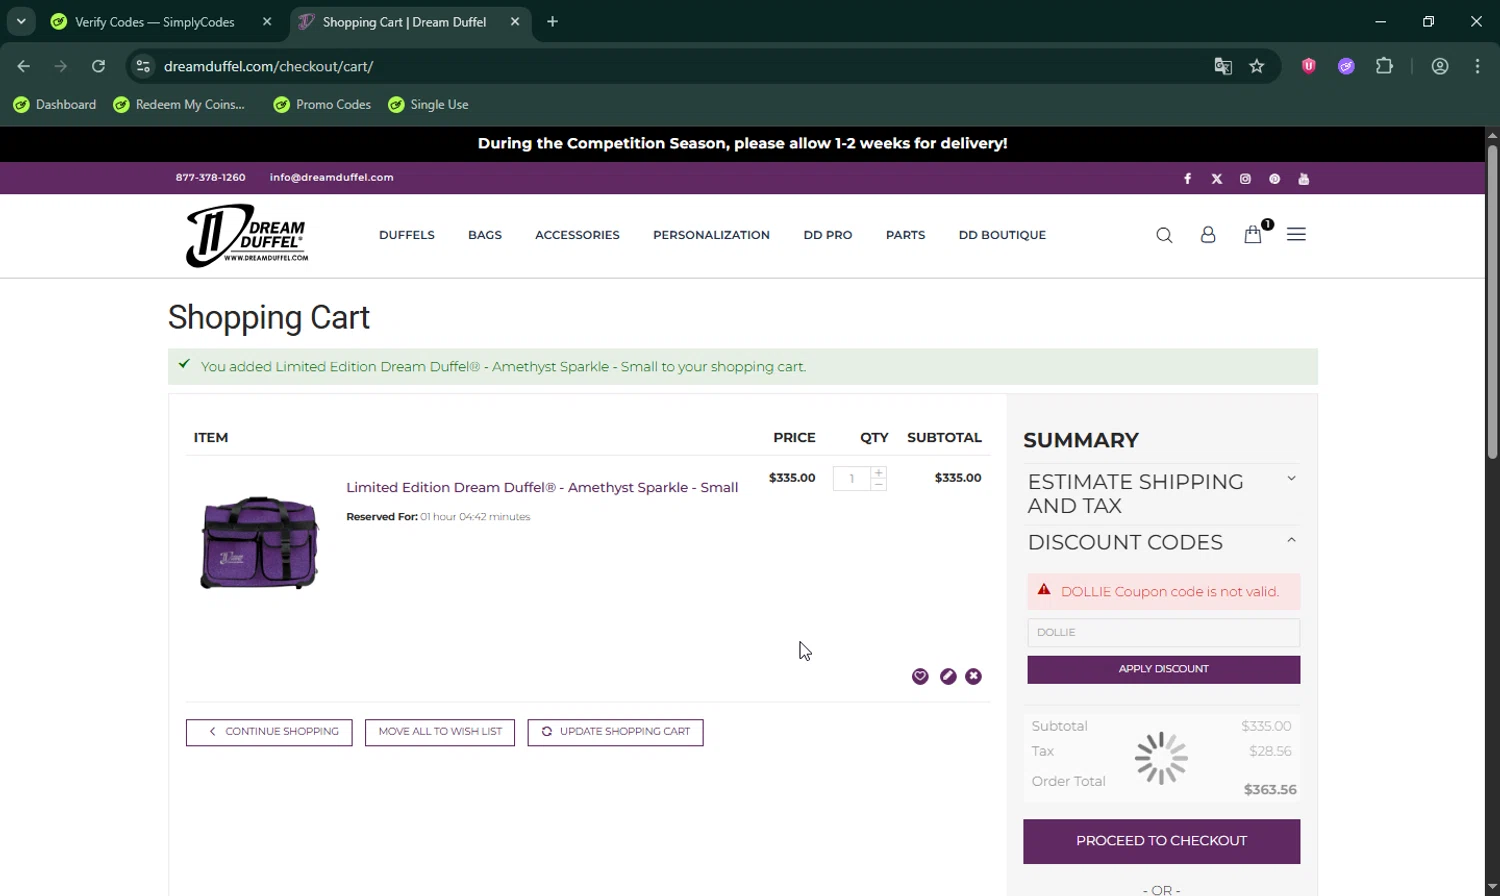
Task: Click the Dream Duffel logo
Action: click(247, 236)
